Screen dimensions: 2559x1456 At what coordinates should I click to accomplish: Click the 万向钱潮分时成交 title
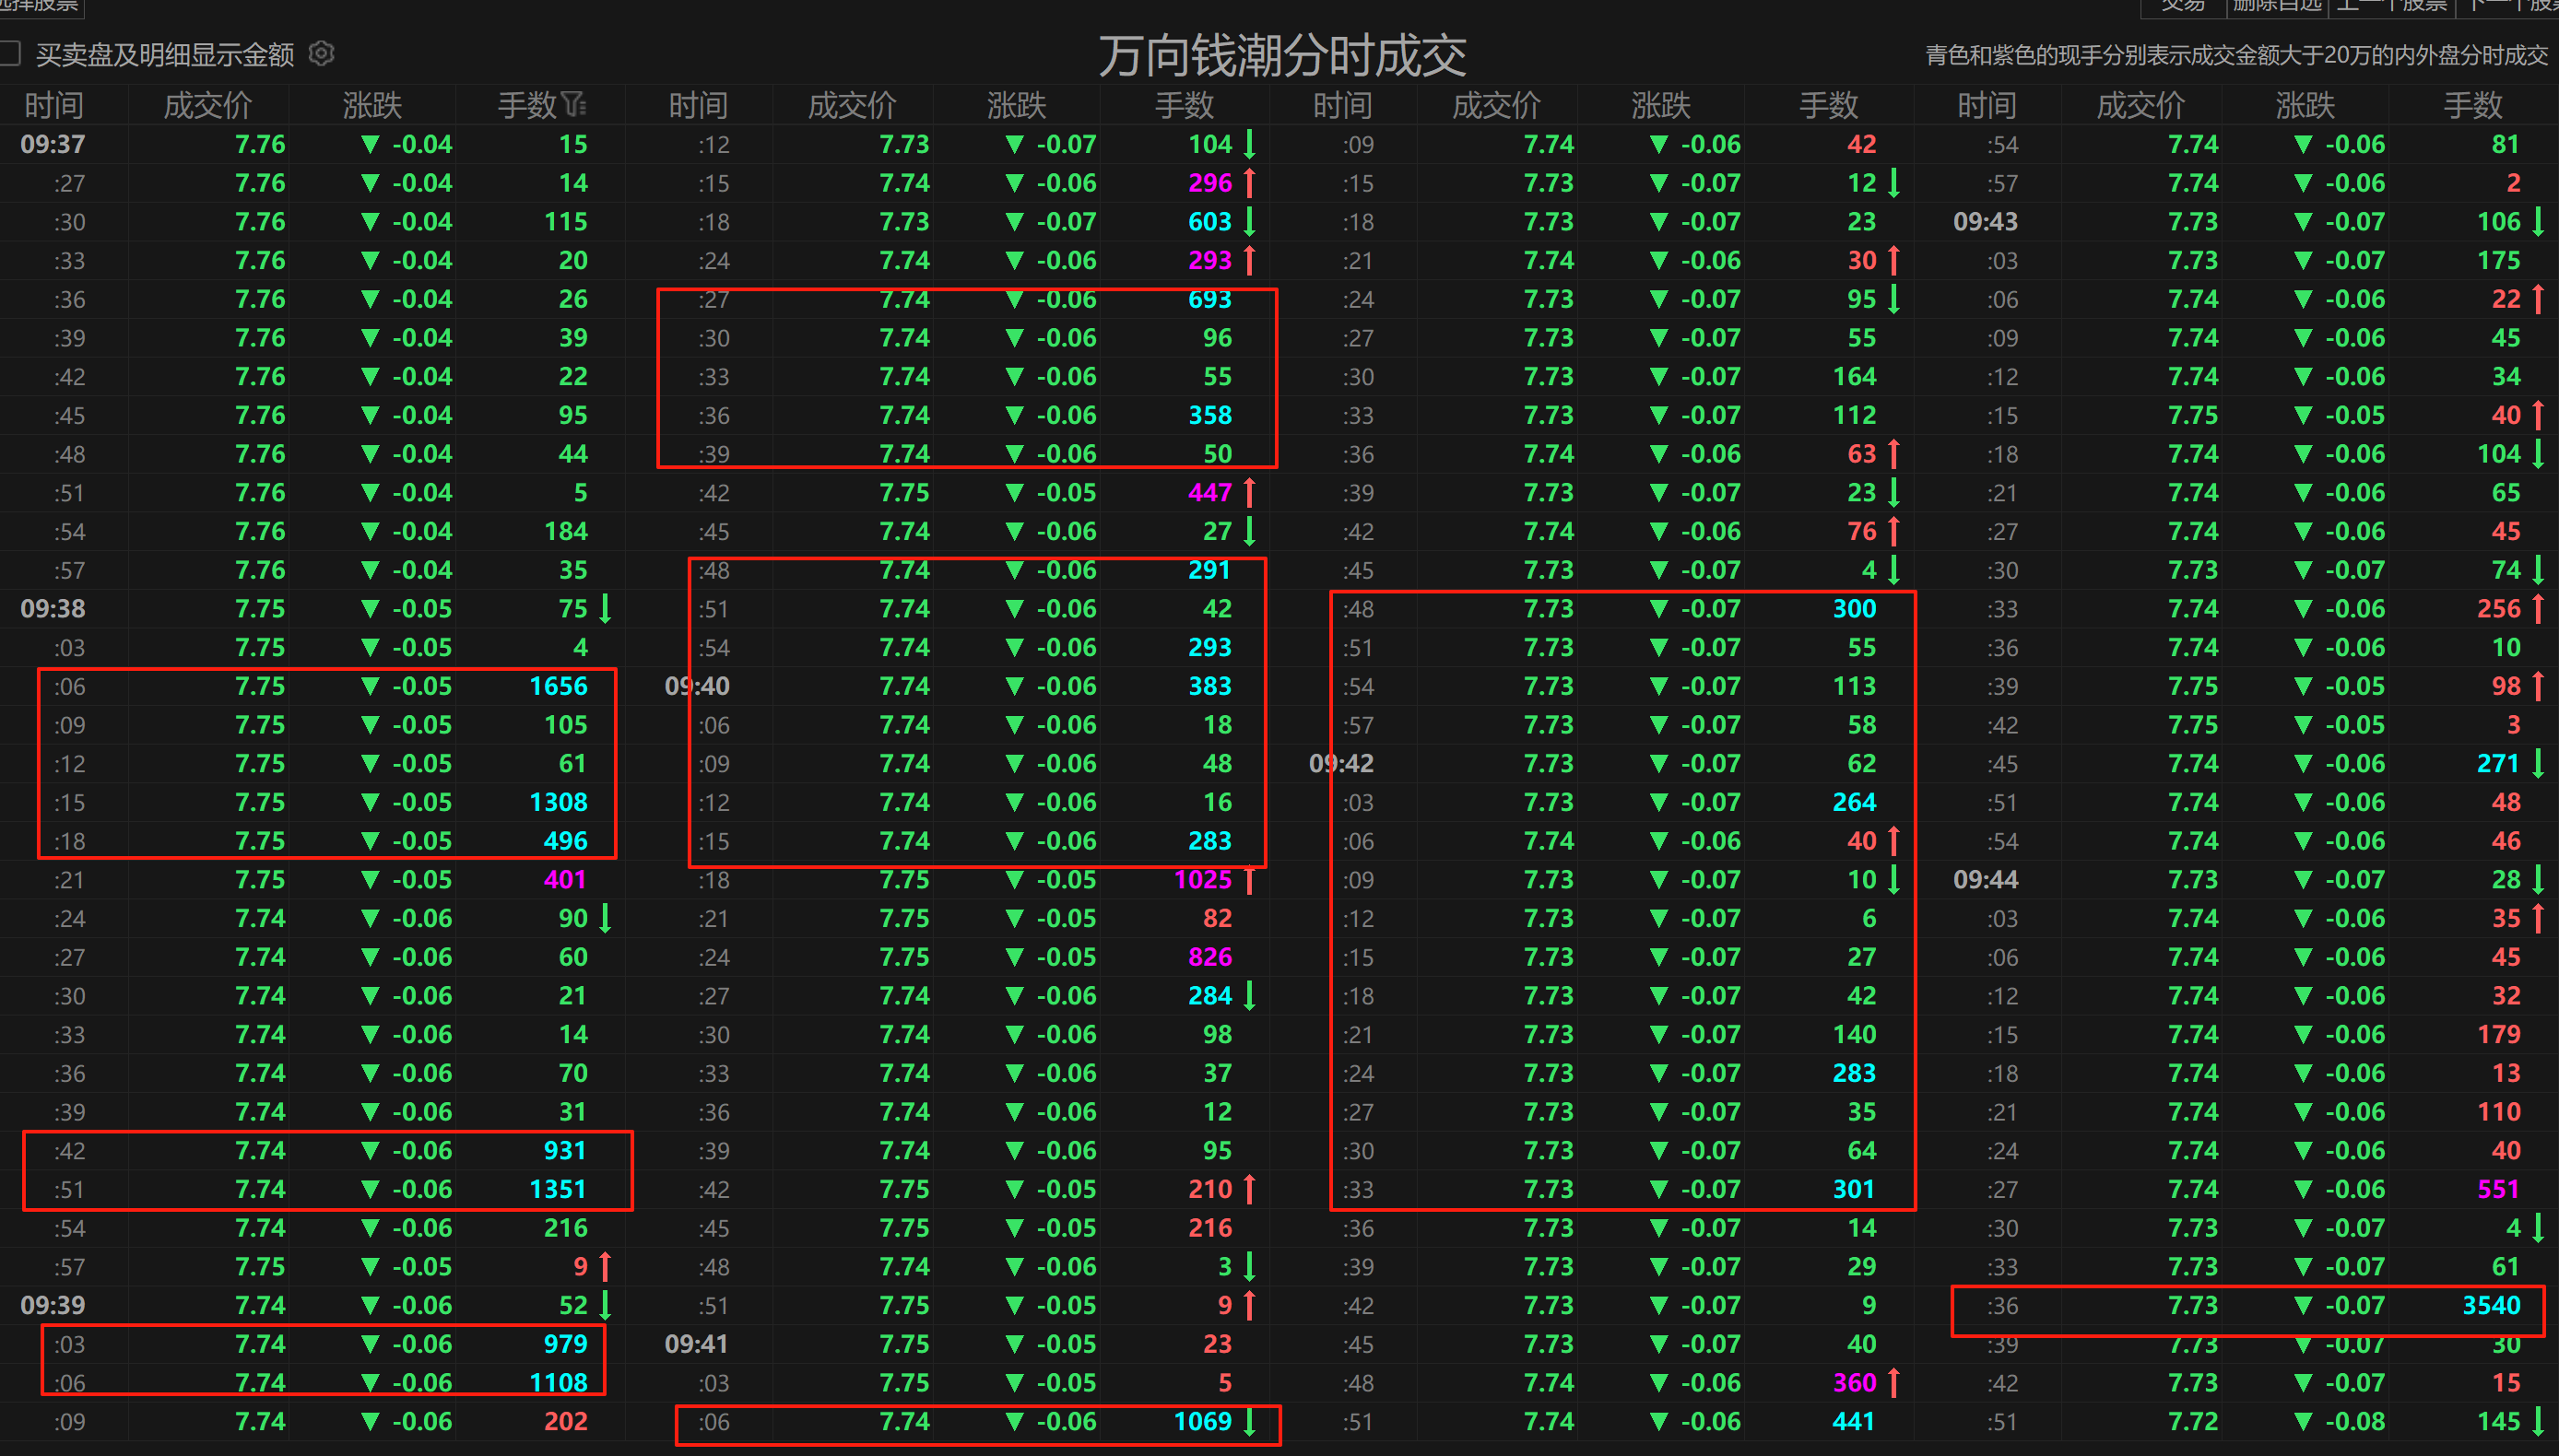(x=1282, y=55)
